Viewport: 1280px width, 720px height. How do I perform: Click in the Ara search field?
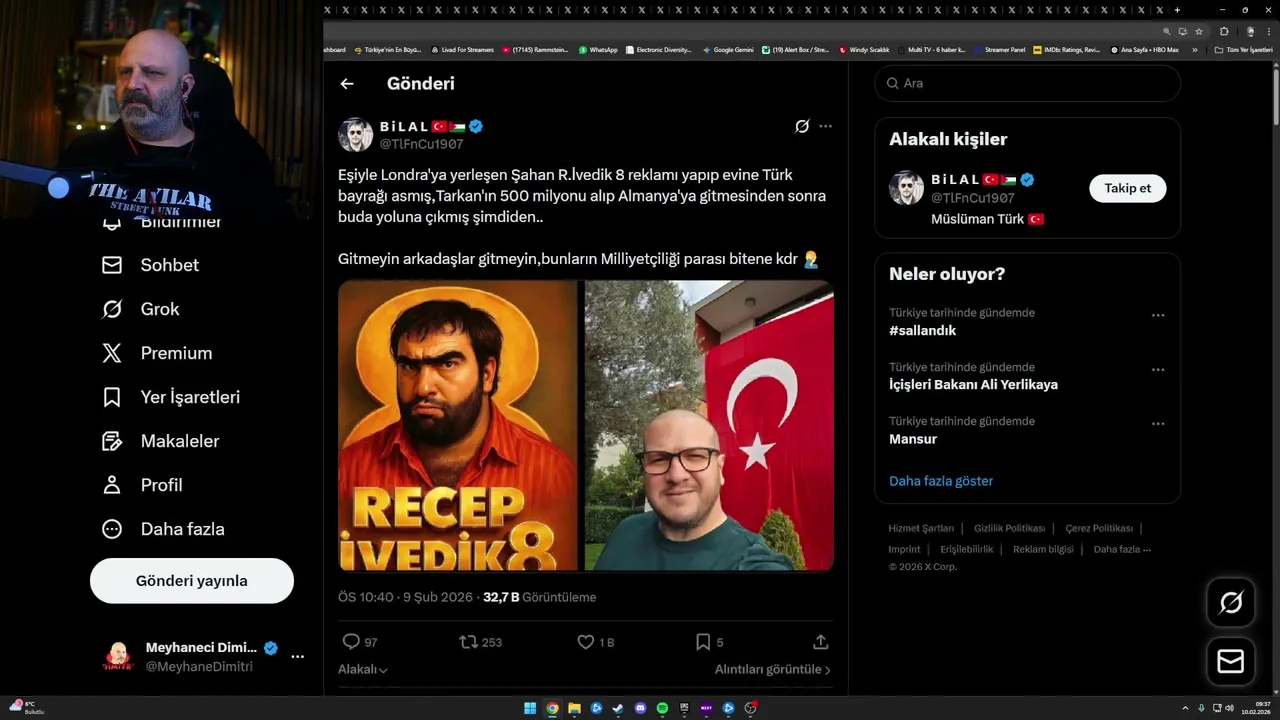coord(1027,83)
